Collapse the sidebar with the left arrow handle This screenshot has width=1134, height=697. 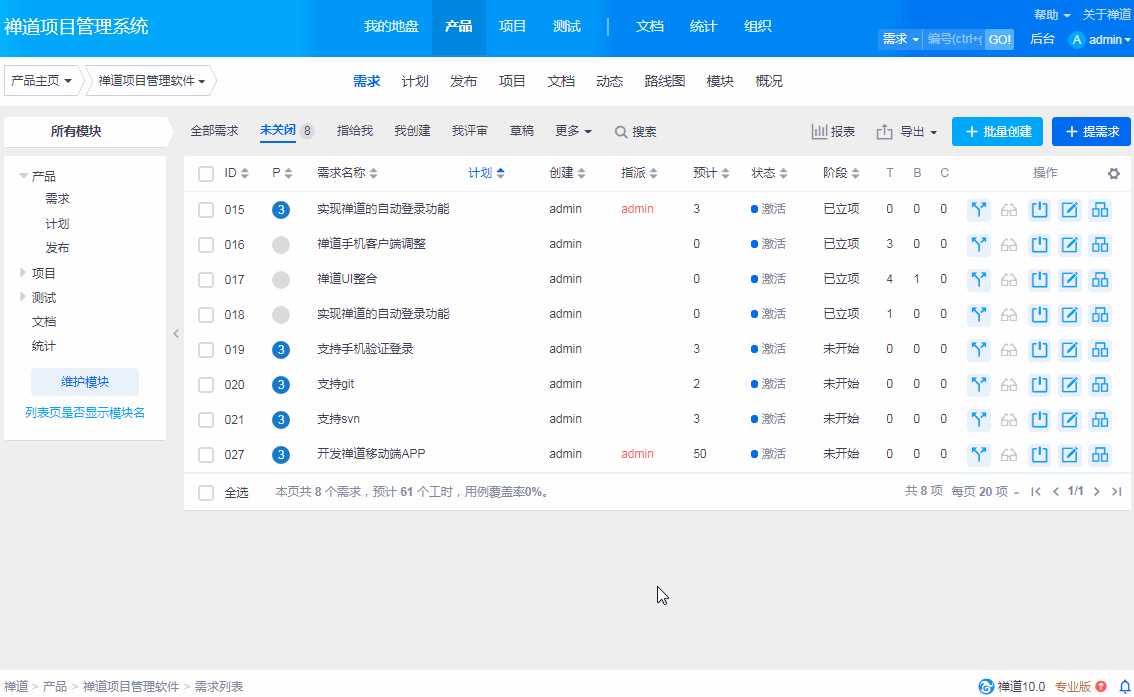point(176,334)
